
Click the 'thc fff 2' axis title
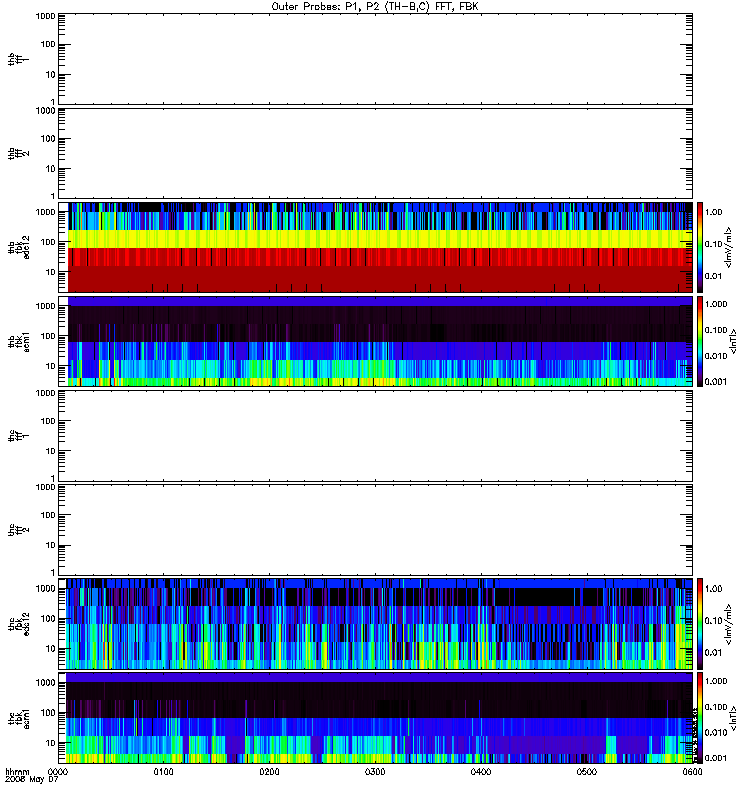[x=18, y=530]
